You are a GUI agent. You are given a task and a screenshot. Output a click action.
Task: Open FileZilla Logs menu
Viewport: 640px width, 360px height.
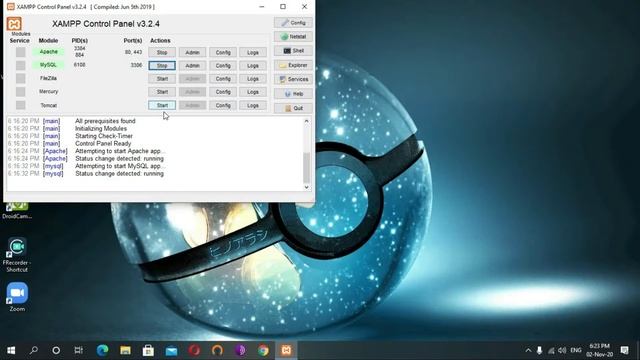coord(253,79)
